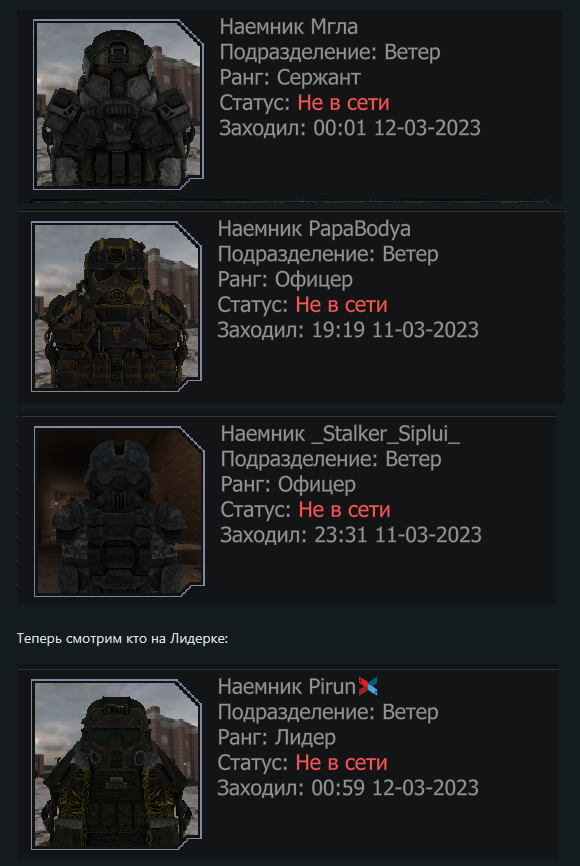Click the rank text Ранг: Лидер
Image resolution: width=580 pixels, height=866 pixels.
(277, 737)
